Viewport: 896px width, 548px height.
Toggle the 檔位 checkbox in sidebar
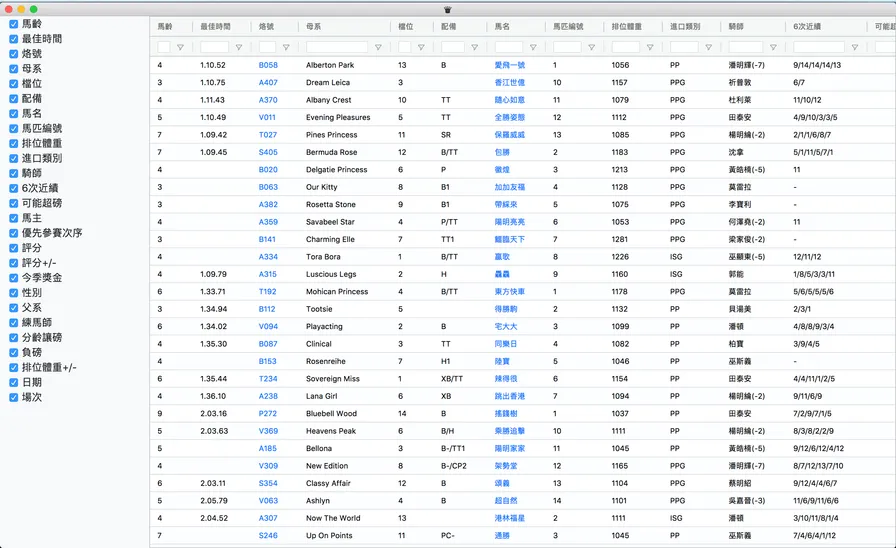click(x=14, y=83)
